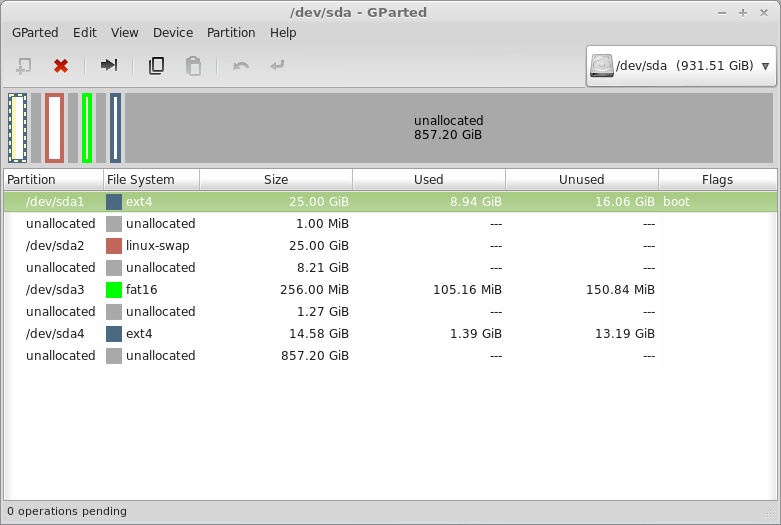Screen dimensions: 781x525
Task: Select the 857.20 GiB unallocated table row
Action: (x=390, y=356)
